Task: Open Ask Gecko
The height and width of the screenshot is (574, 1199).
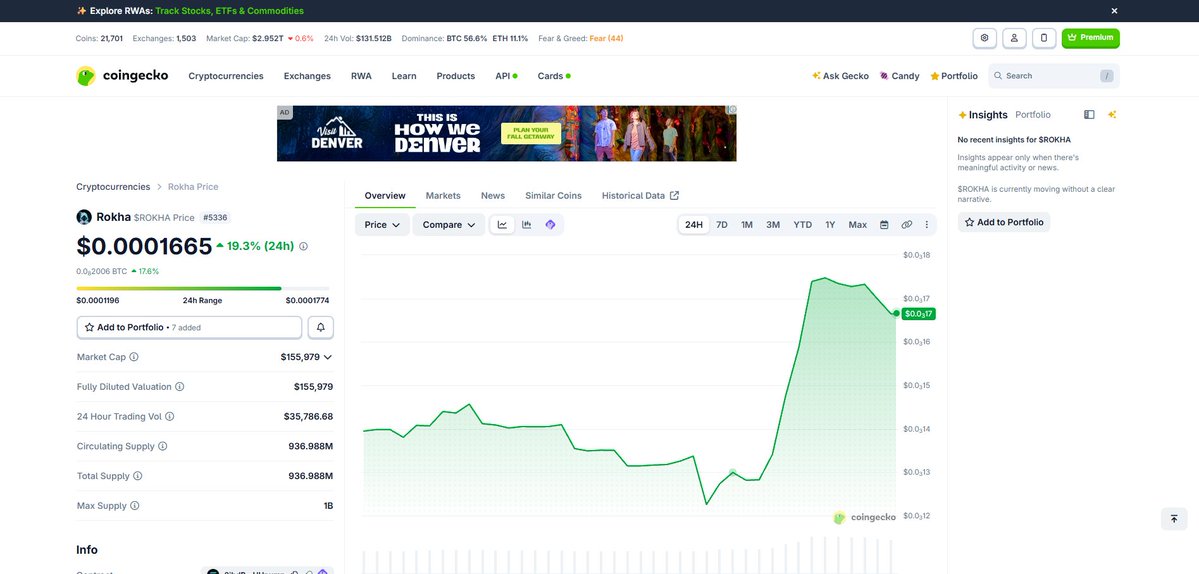Action: click(x=840, y=76)
